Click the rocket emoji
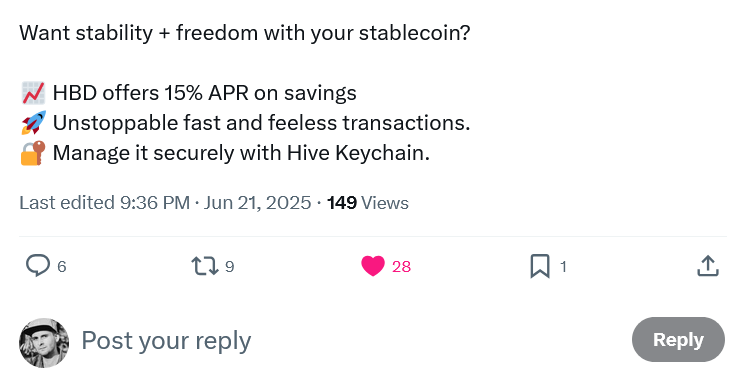The image size is (743, 386). [33, 123]
